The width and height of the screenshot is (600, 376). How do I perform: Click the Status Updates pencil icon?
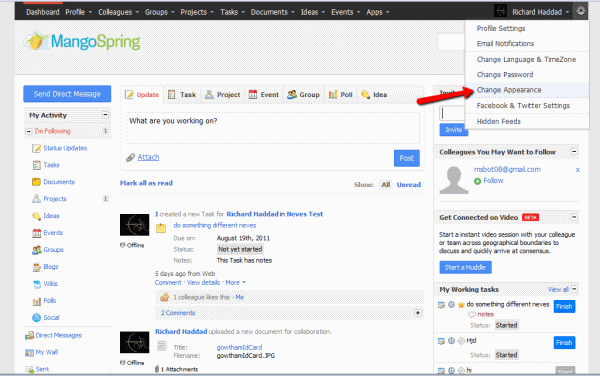36,148
